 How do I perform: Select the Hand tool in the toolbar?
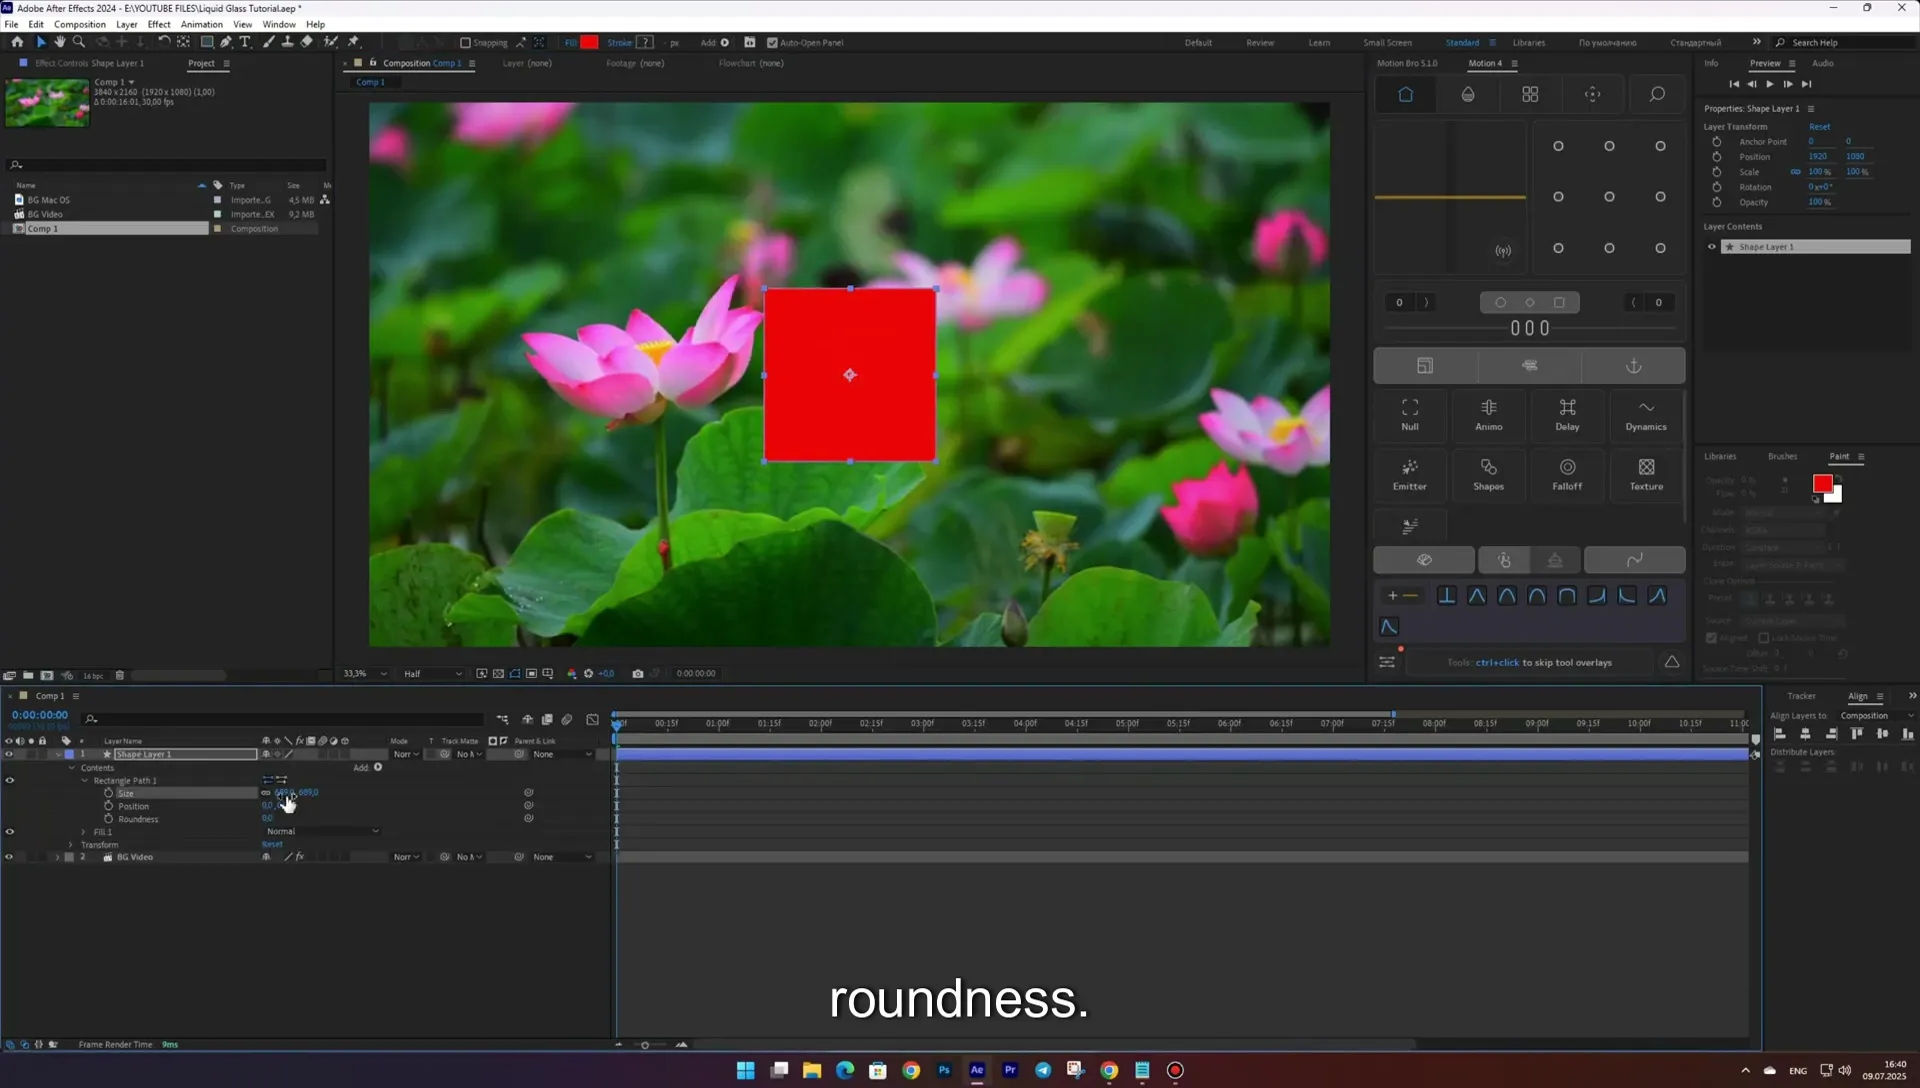coord(59,42)
